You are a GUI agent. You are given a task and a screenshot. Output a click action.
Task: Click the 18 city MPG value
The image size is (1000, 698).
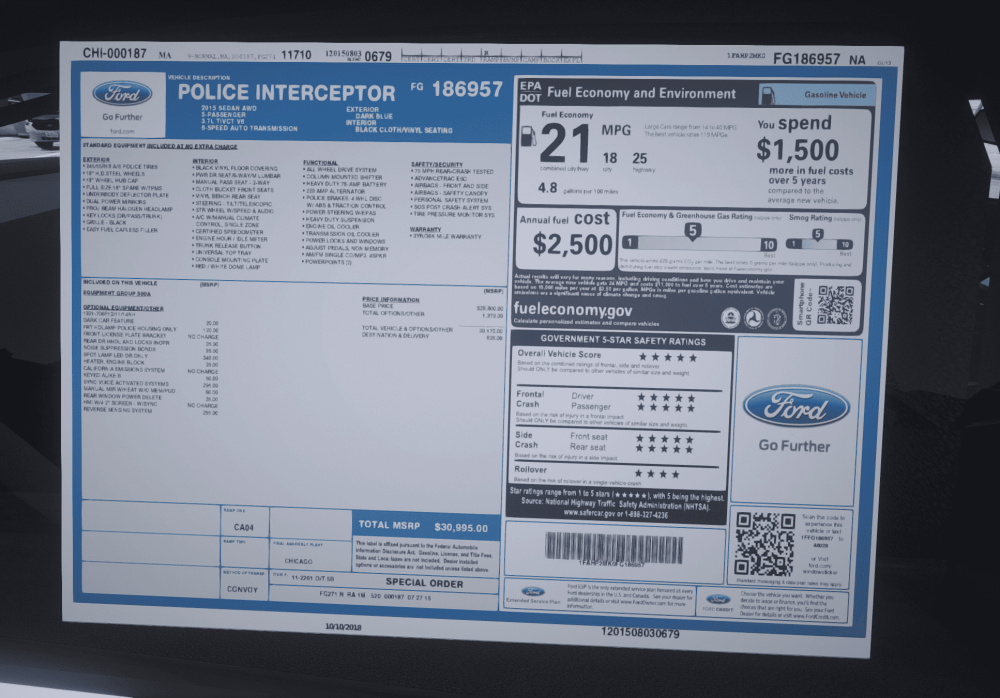pyautogui.click(x=610, y=158)
